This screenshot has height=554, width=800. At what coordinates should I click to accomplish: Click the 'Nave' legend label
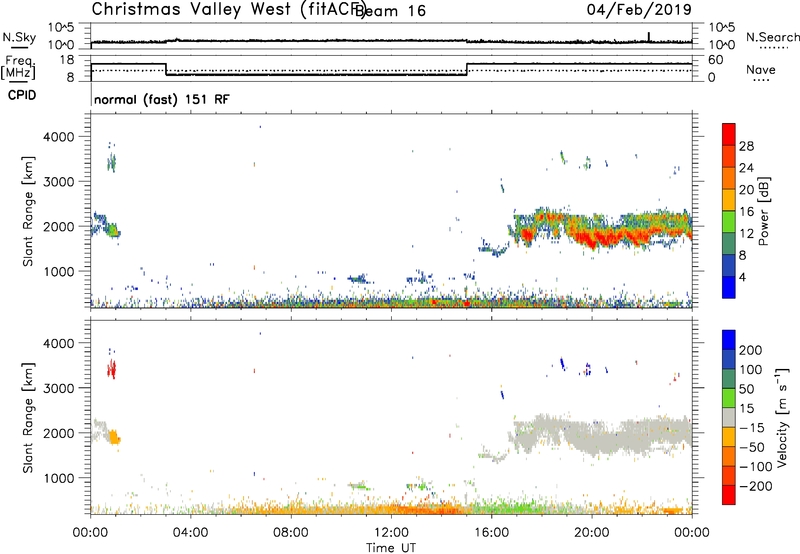click(761, 70)
